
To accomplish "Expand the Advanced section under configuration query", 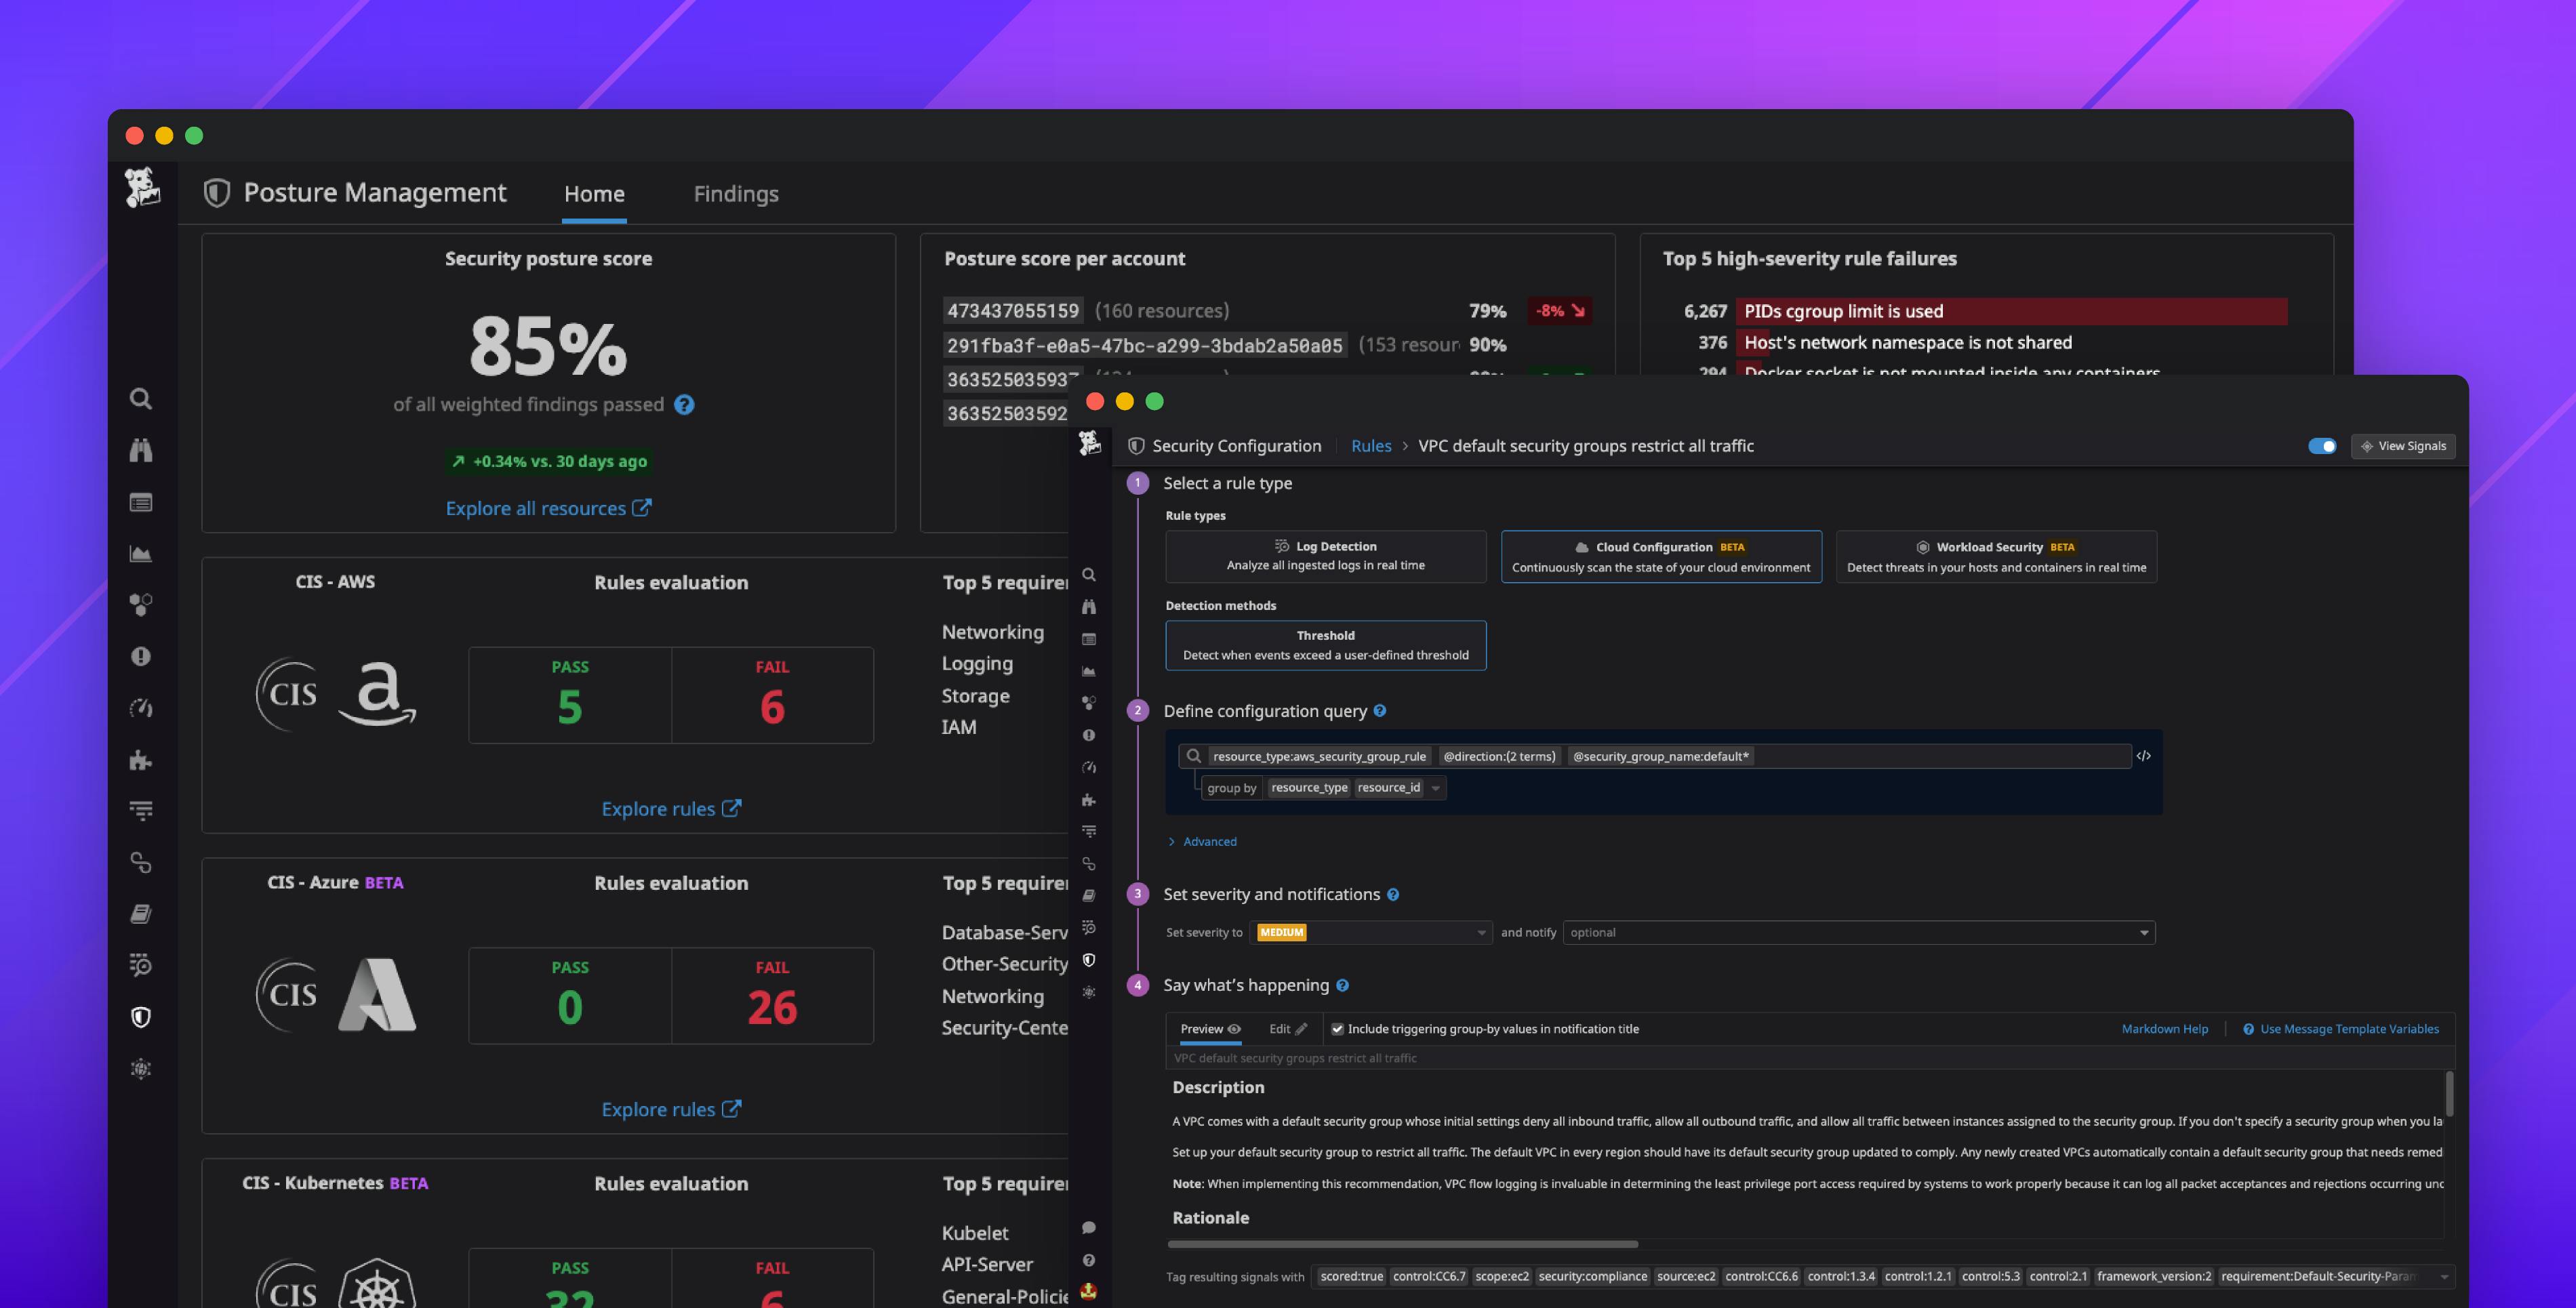I will [1203, 841].
